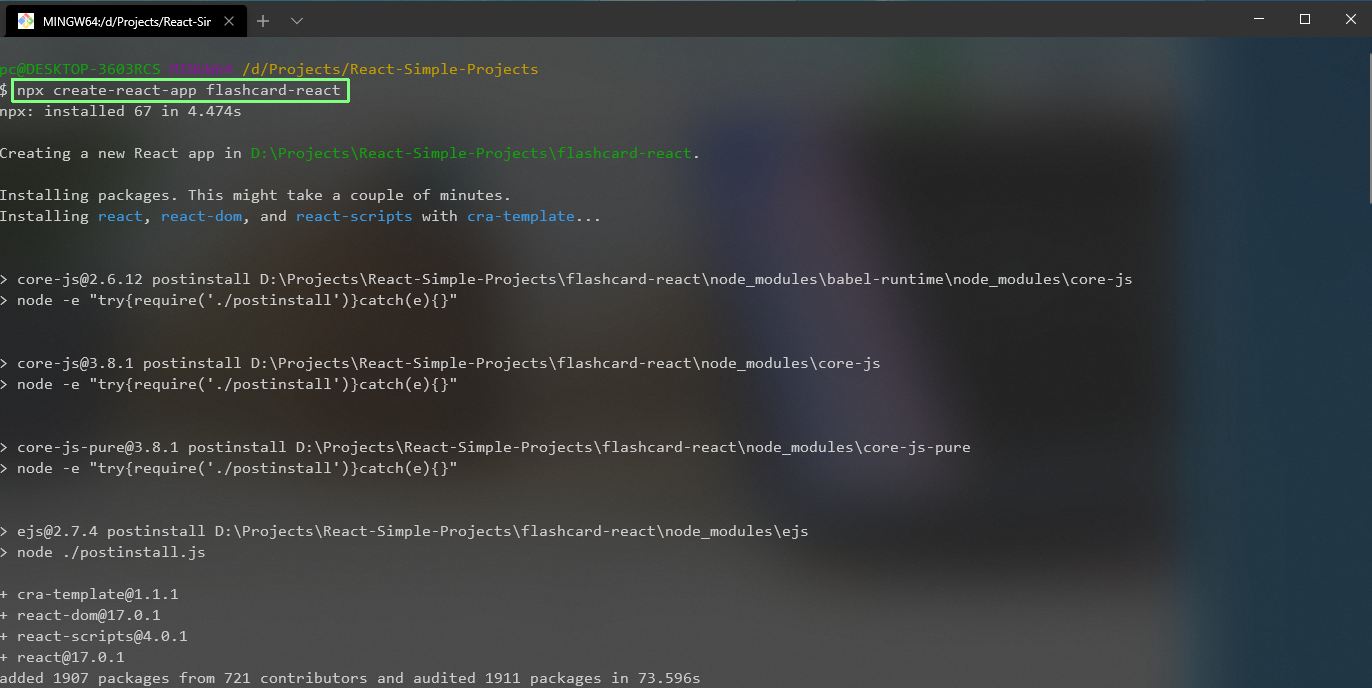
Task: Click '+ react-dom@17.0.1' line
Action: click(x=80, y=615)
